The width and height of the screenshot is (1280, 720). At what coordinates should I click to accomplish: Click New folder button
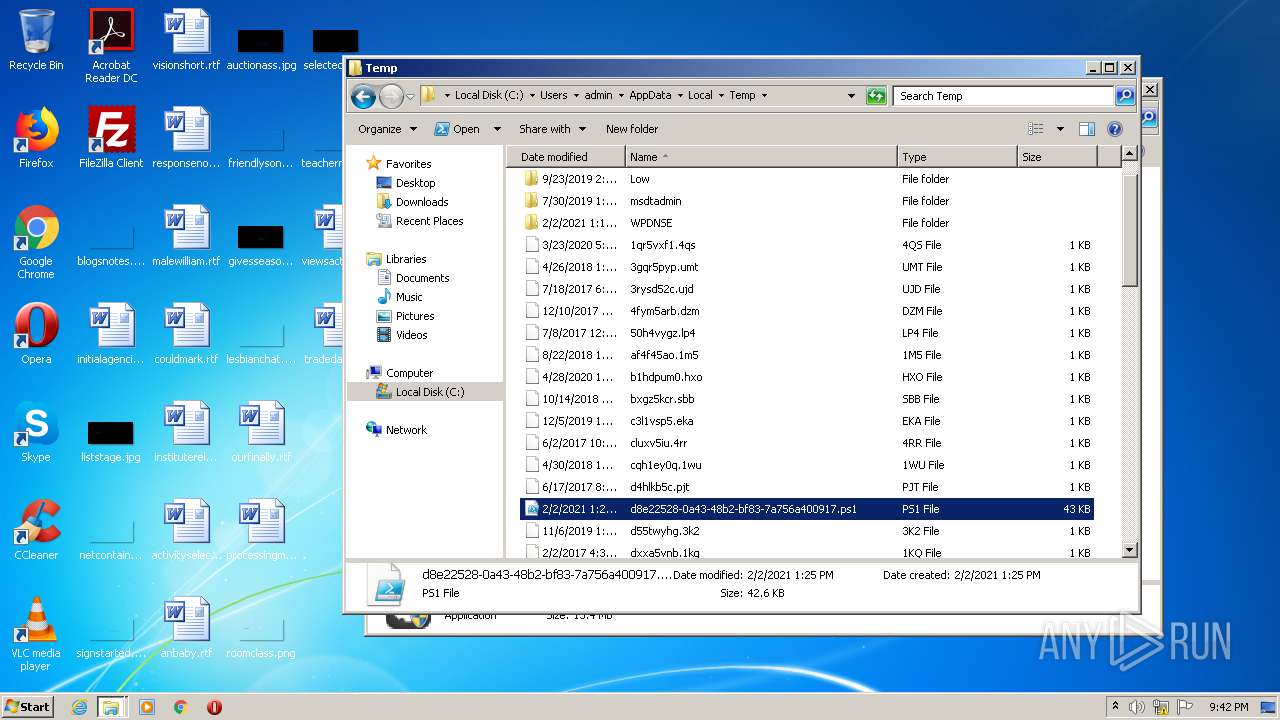tap(632, 129)
